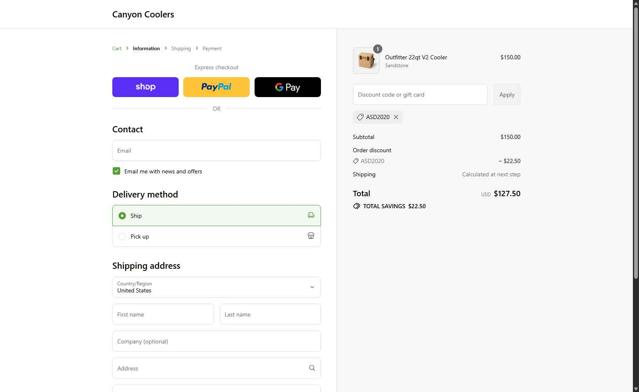Pay with Shop Pay express button
The image size is (639, 392).
pyautogui.click(x=145, y=87)
